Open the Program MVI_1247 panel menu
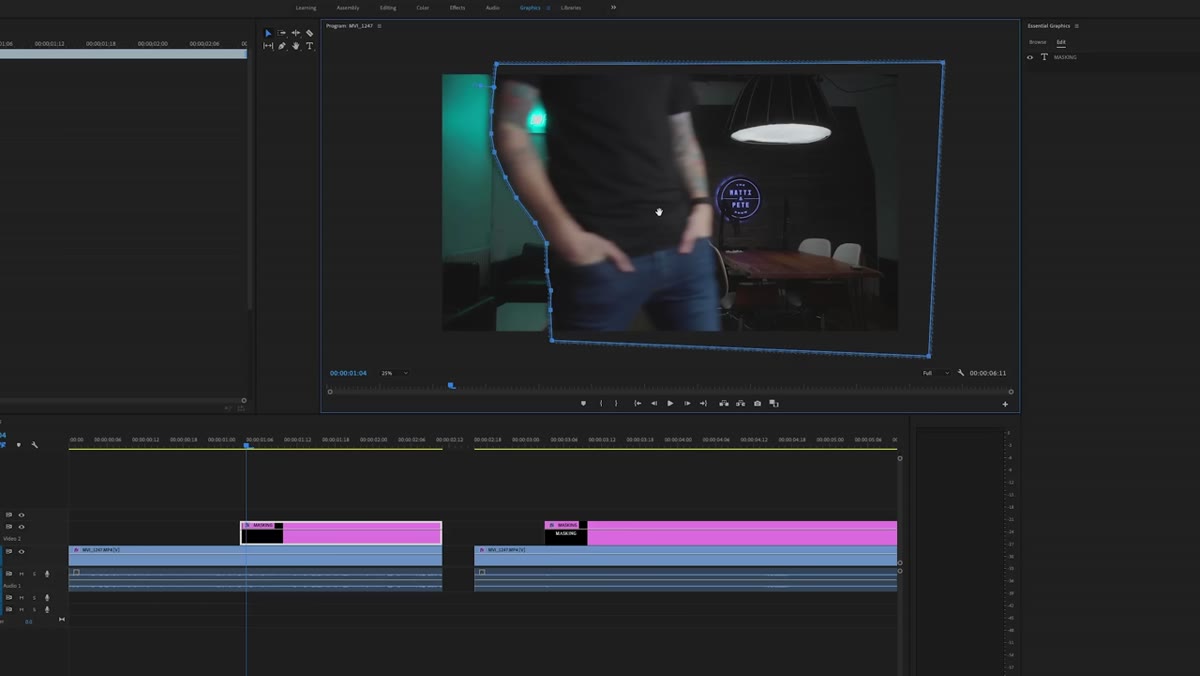This screenshot has height=676, width=1200. (x=380, y=25)
